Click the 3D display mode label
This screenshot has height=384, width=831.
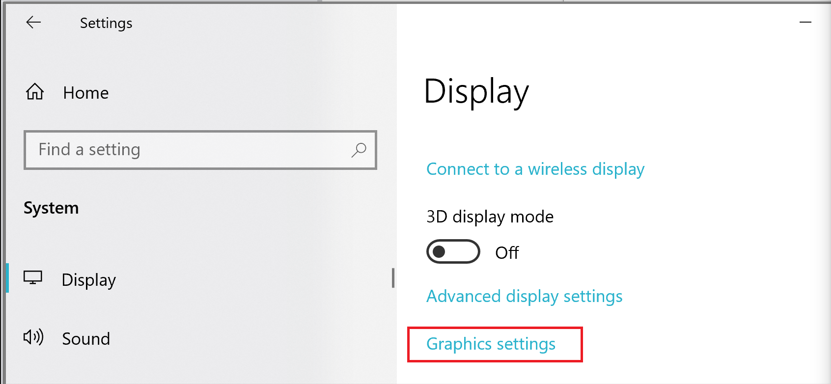[x=490, y=217]
